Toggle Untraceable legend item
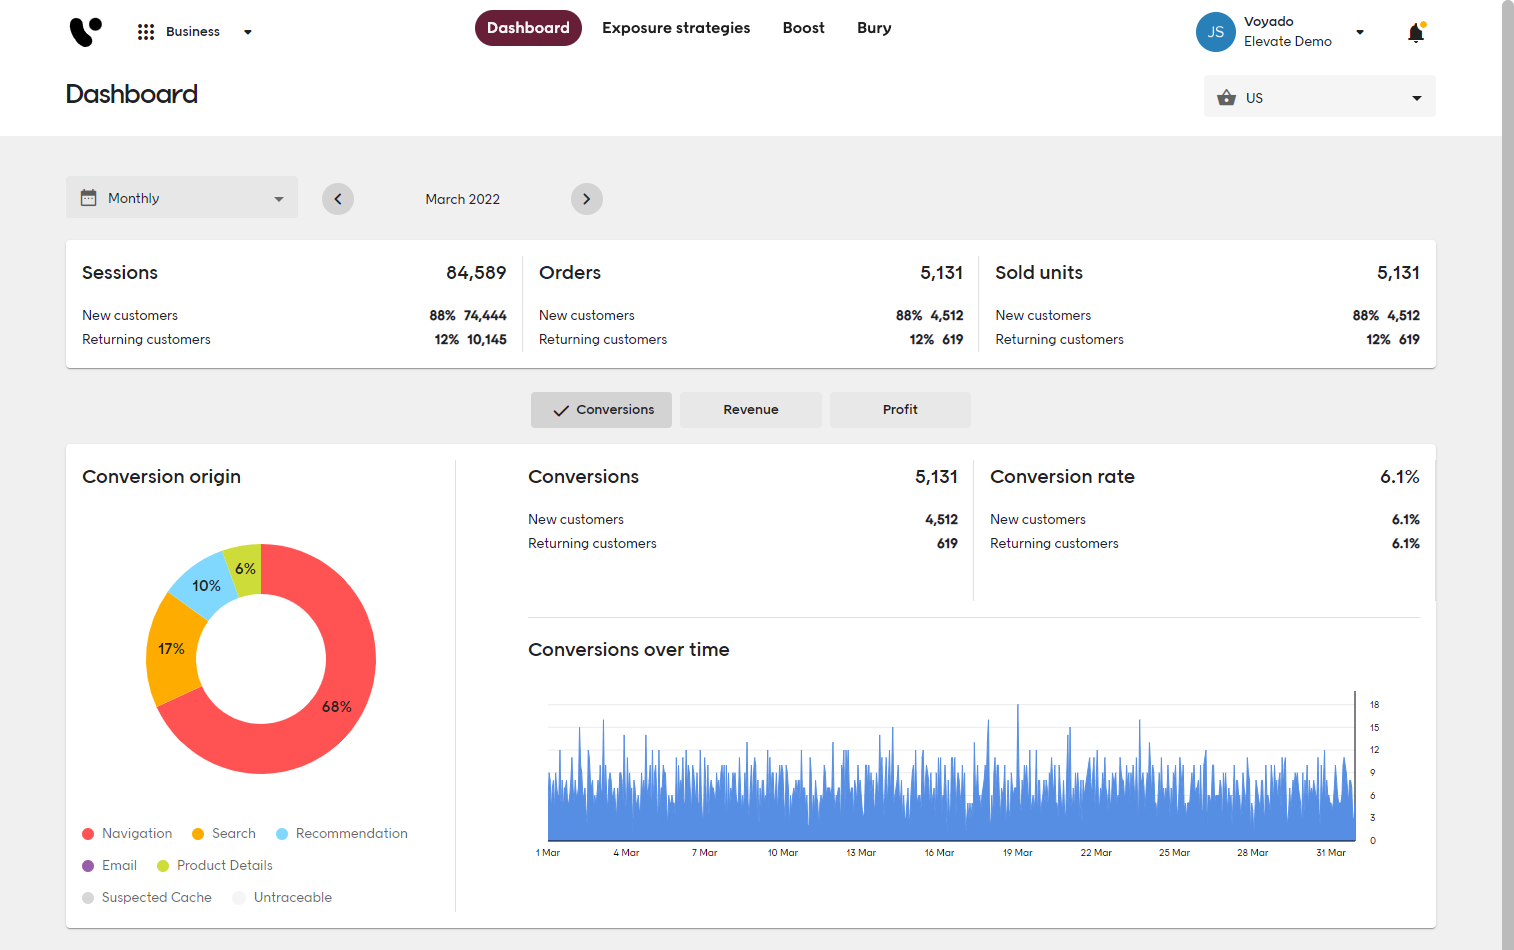 [282, 898]
